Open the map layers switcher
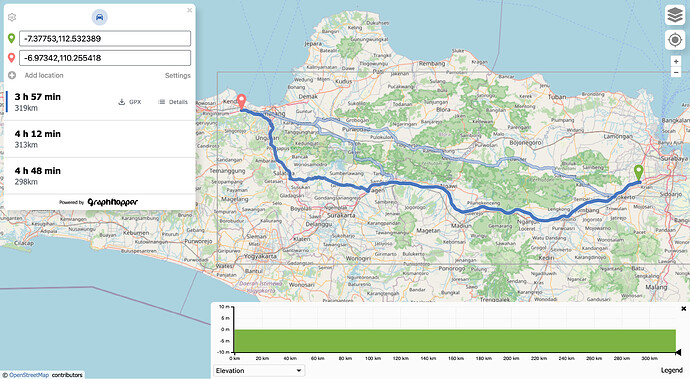 [675, 15]
